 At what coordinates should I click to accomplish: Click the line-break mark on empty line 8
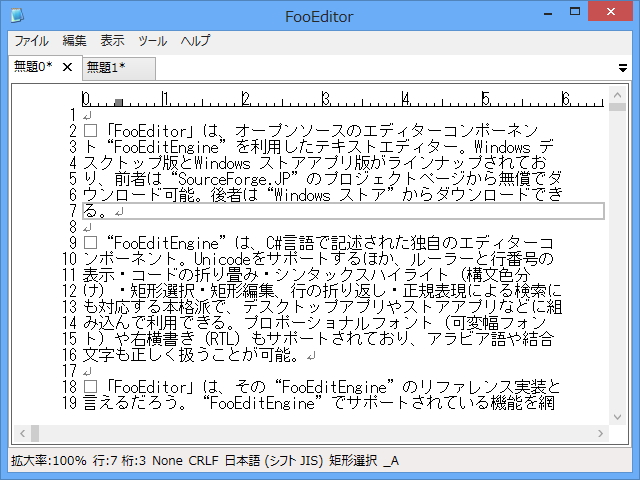87,228
